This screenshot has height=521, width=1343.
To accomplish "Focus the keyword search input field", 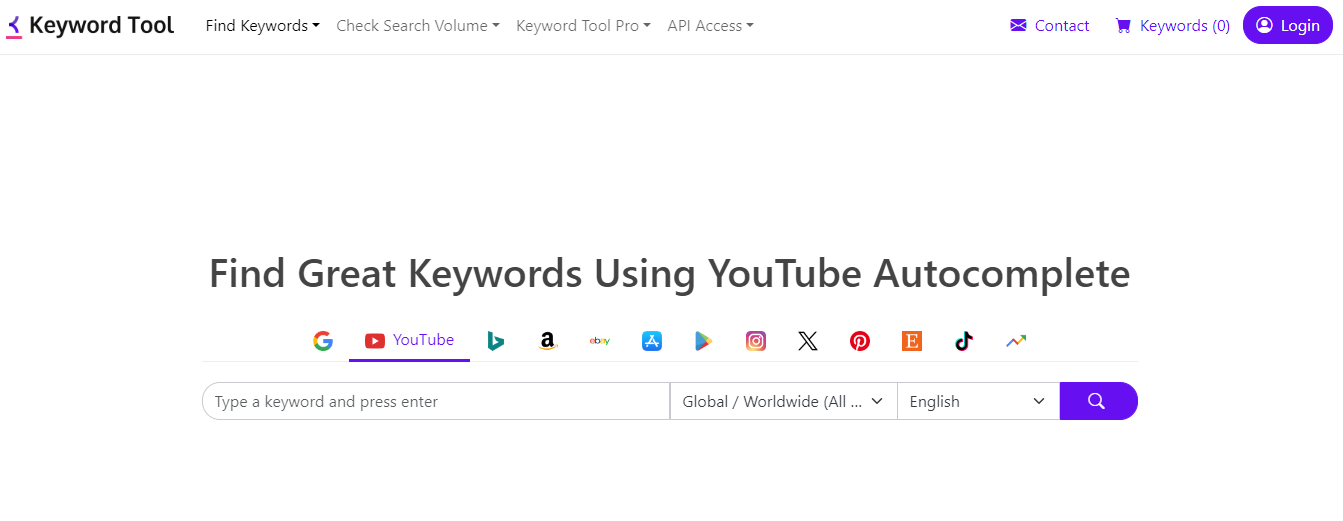I will point(436,401).
